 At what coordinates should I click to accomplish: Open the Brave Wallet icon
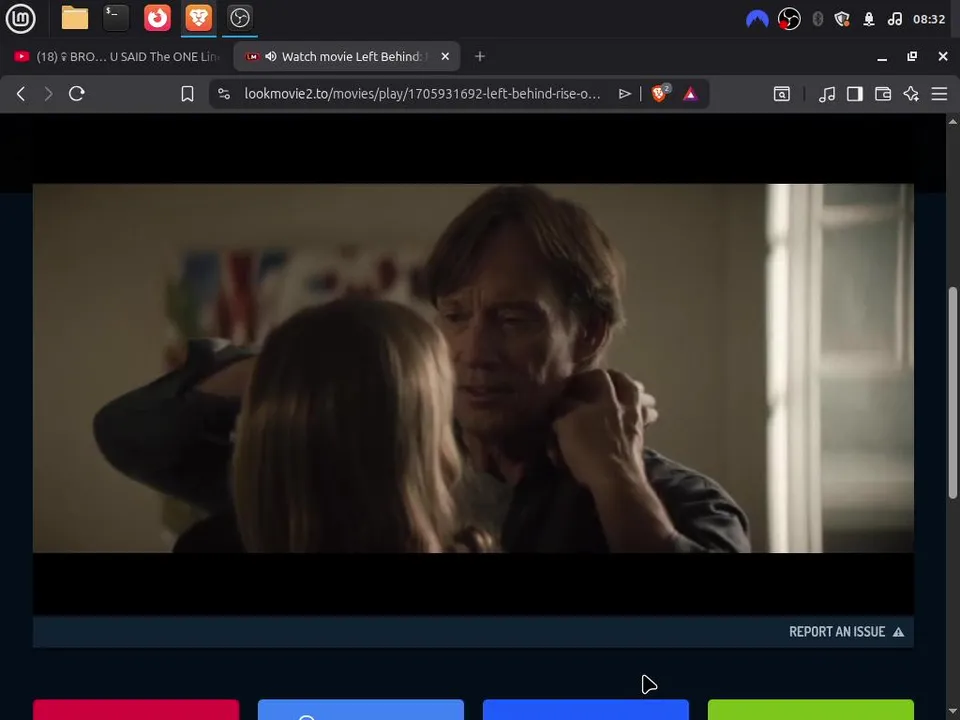tap(883, 94)
